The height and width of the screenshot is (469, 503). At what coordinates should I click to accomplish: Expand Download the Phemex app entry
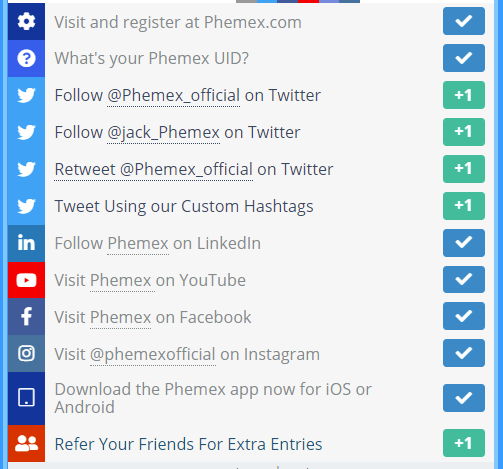250,398
